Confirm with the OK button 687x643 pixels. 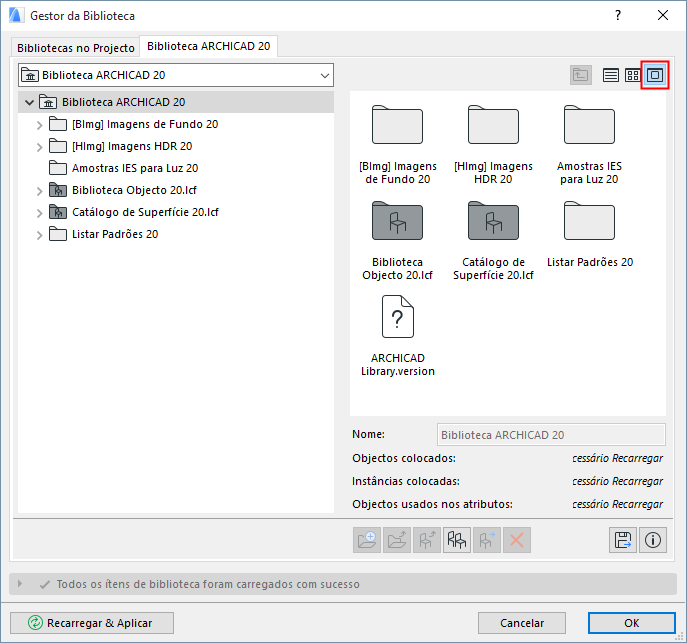[x=631, y=623]
